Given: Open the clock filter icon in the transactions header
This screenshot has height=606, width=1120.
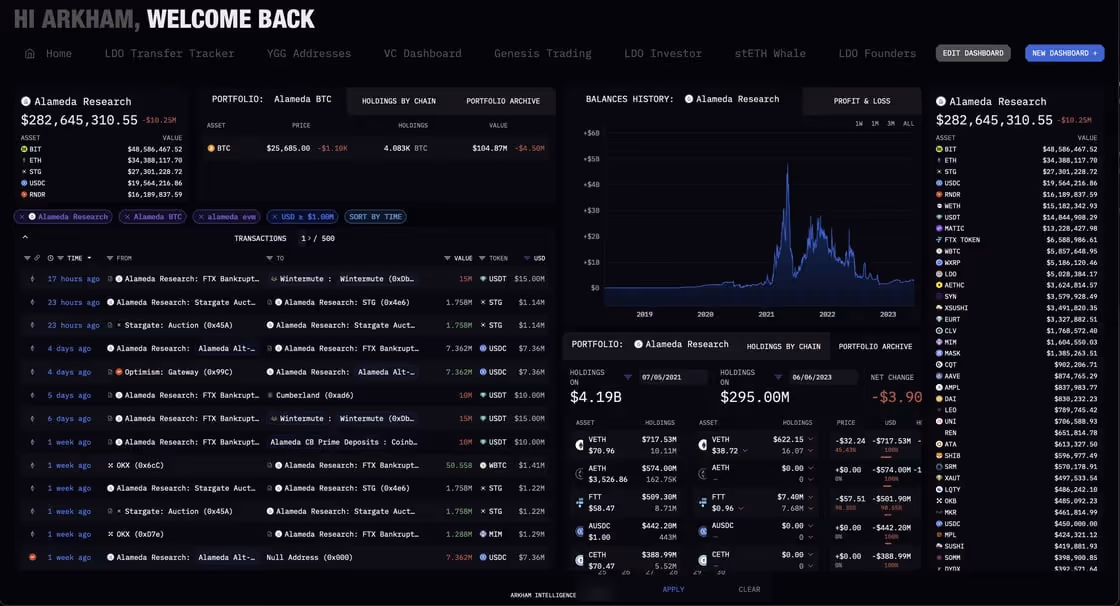Looking at the screenshot, I should (49, 258).
